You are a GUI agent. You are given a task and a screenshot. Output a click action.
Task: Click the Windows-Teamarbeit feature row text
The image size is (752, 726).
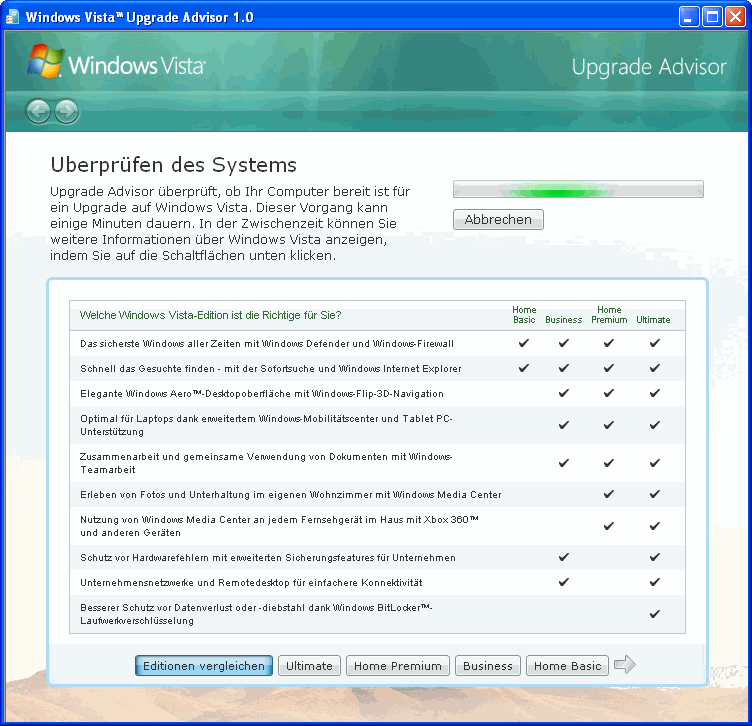[266, 463]
